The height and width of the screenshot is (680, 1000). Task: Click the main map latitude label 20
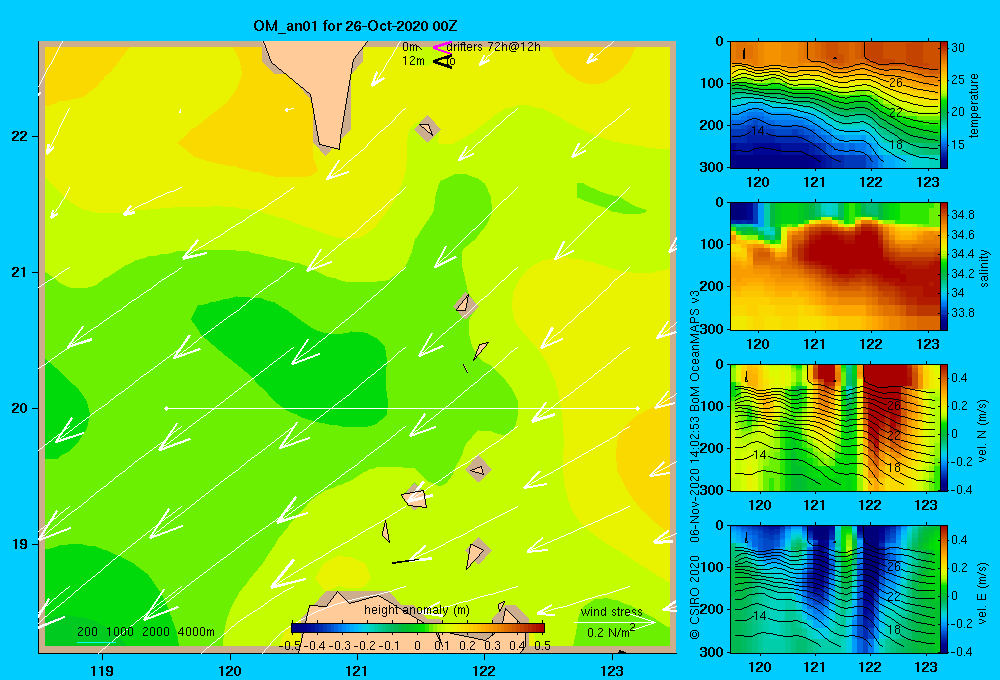(20, 408)
